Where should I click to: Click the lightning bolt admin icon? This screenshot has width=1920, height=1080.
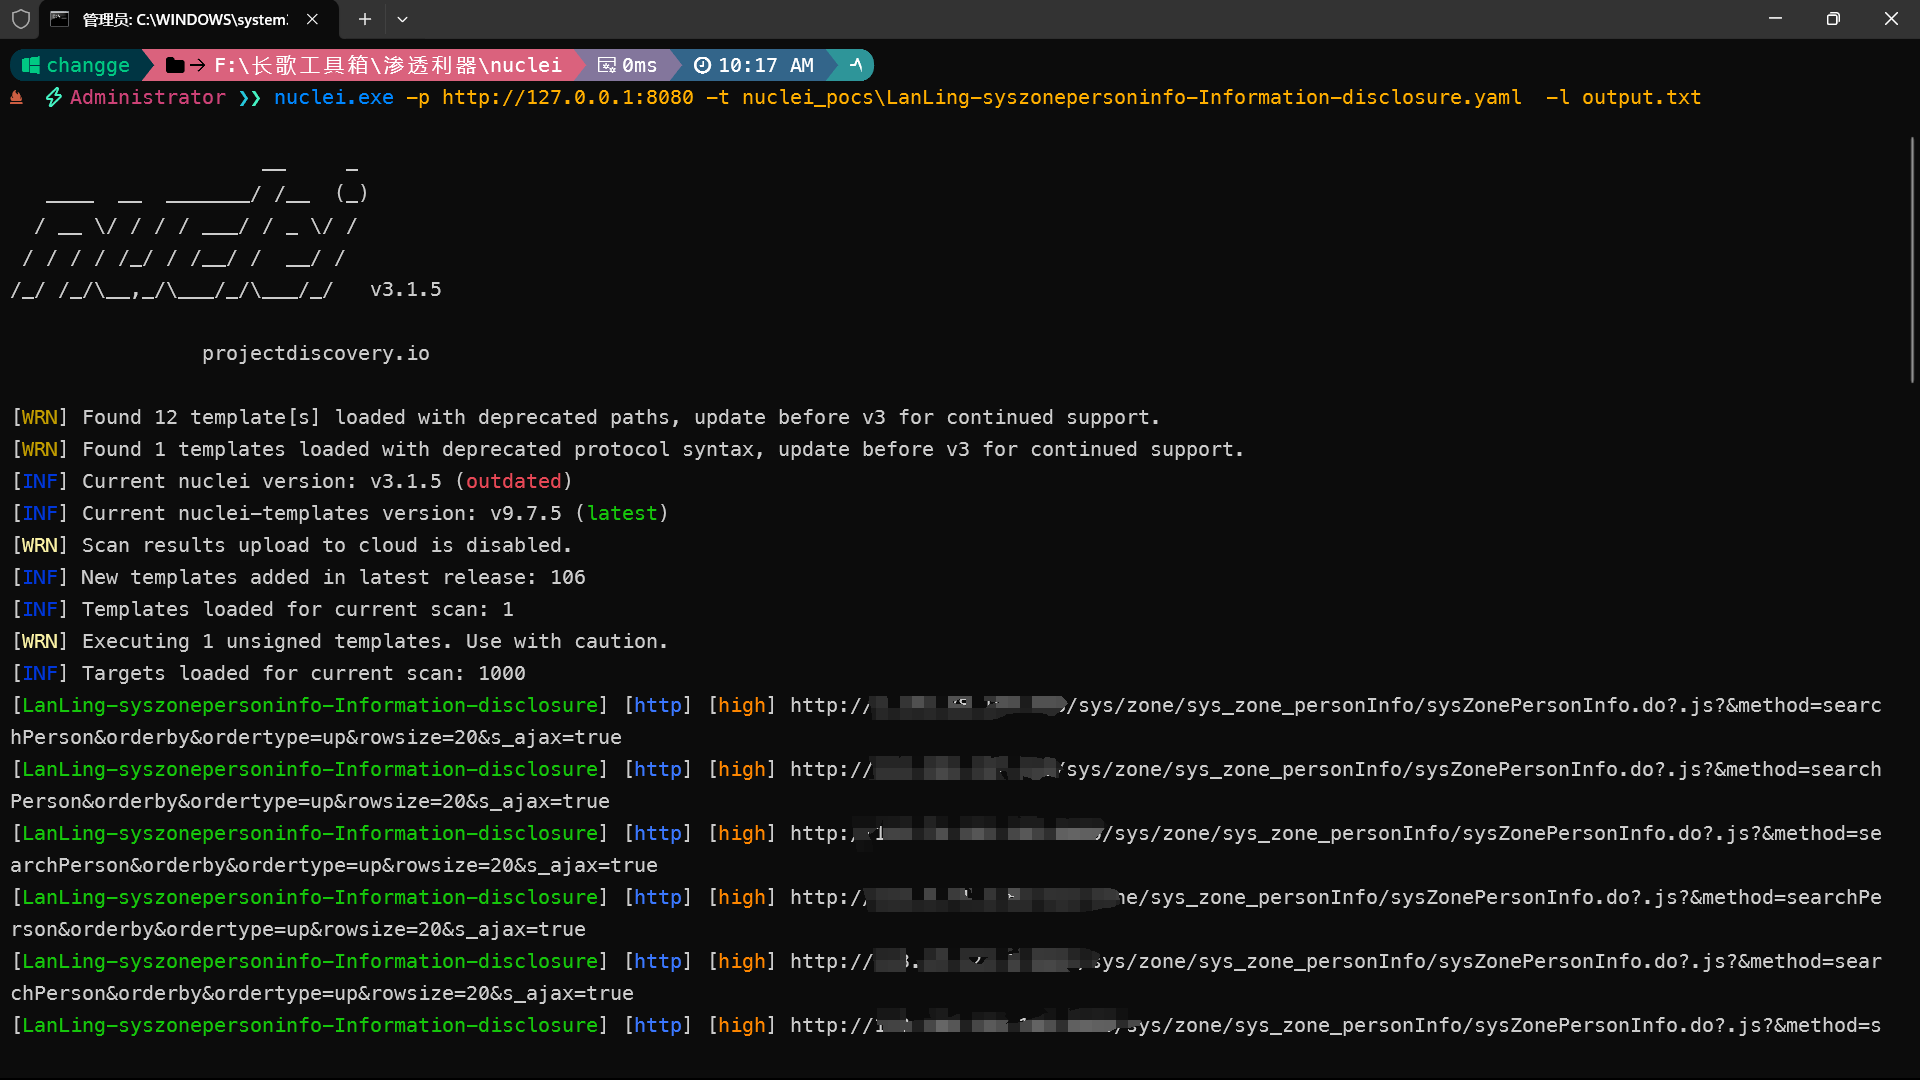click(54, 97)
